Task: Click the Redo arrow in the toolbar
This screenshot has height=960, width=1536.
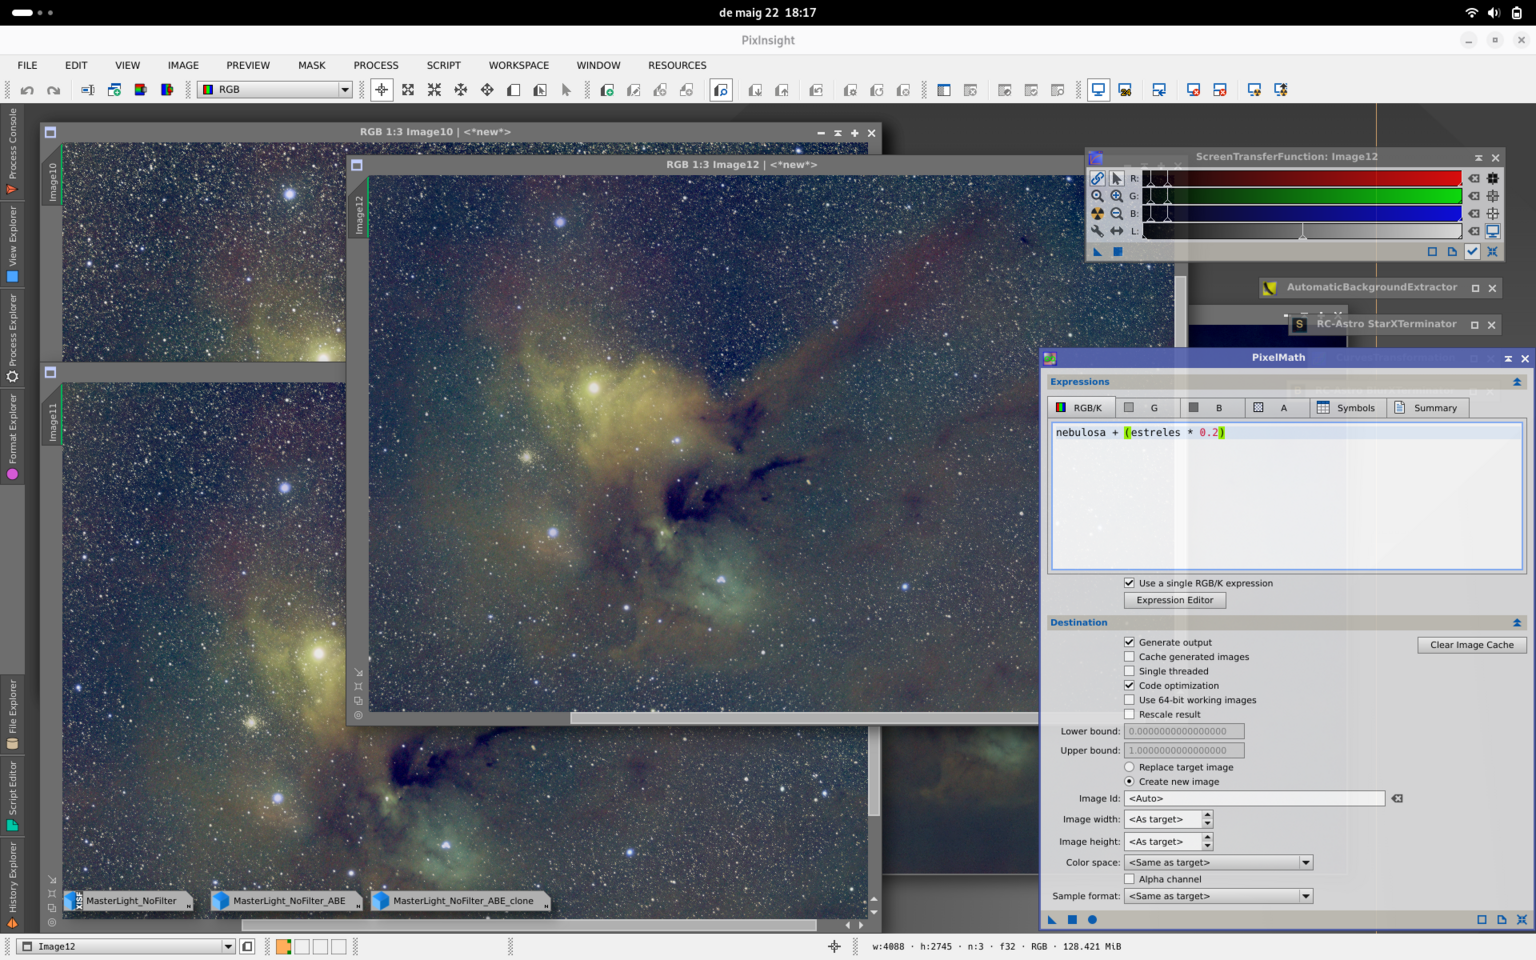Action: click(54, 90)
